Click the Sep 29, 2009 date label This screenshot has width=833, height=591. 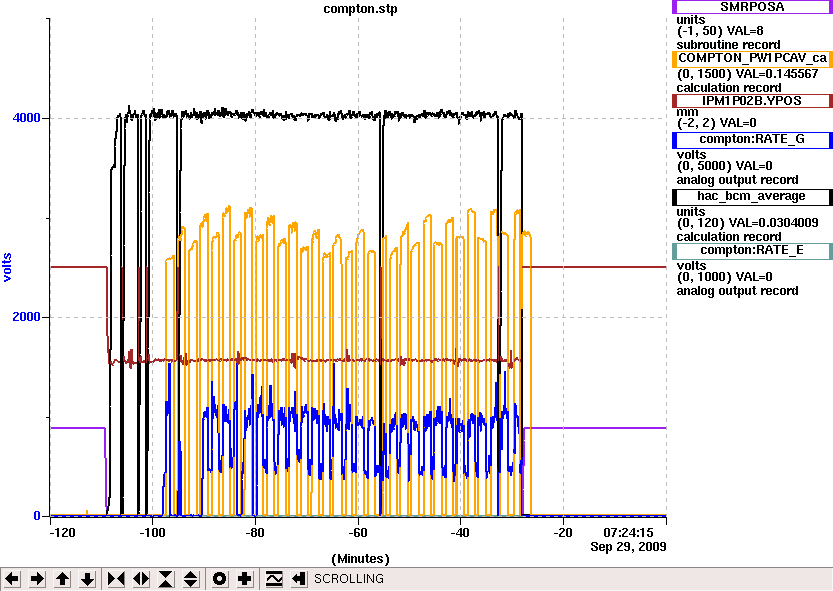(x=628, y=547)
